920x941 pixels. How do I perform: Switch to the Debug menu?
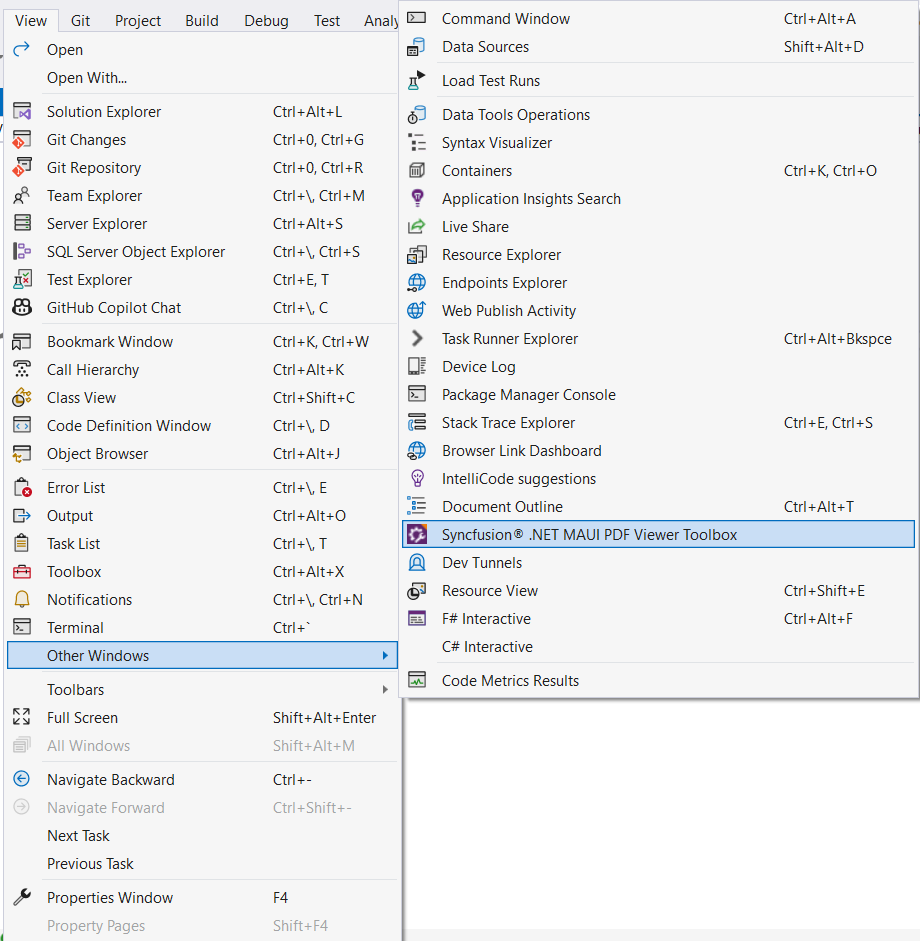click(x=265, y=20)
